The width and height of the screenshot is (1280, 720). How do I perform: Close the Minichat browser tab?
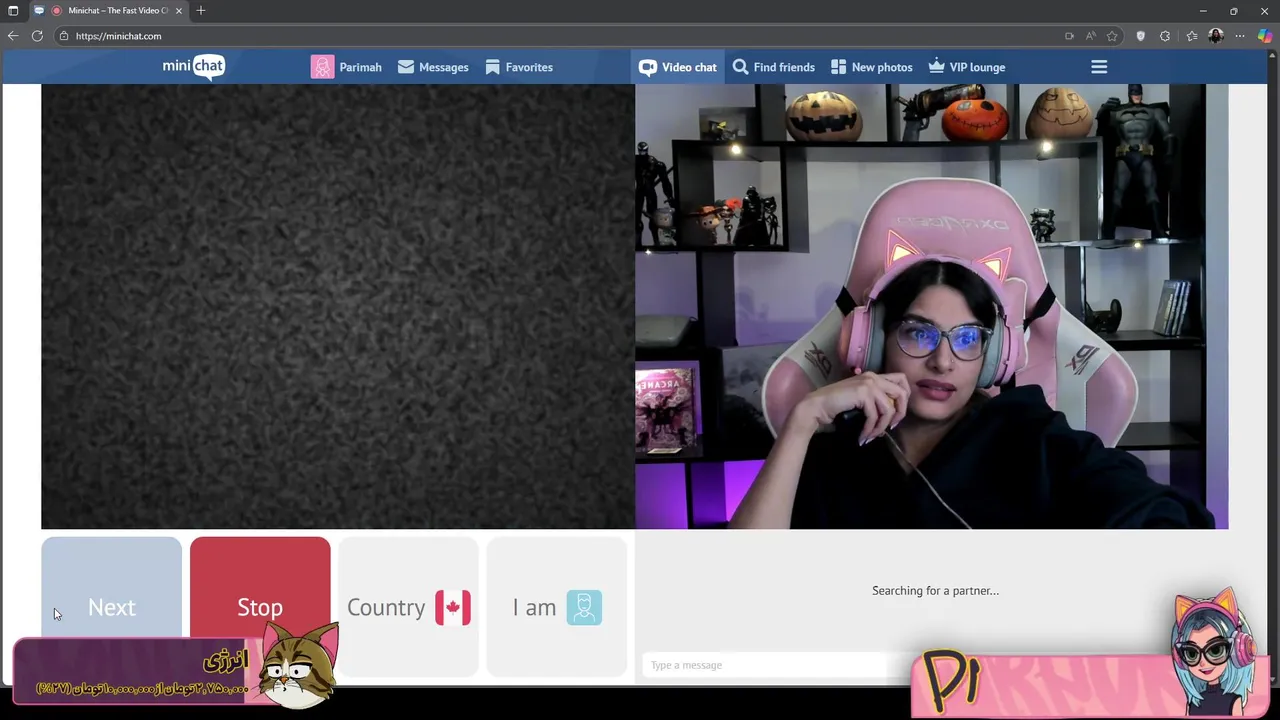pos(179,11)
